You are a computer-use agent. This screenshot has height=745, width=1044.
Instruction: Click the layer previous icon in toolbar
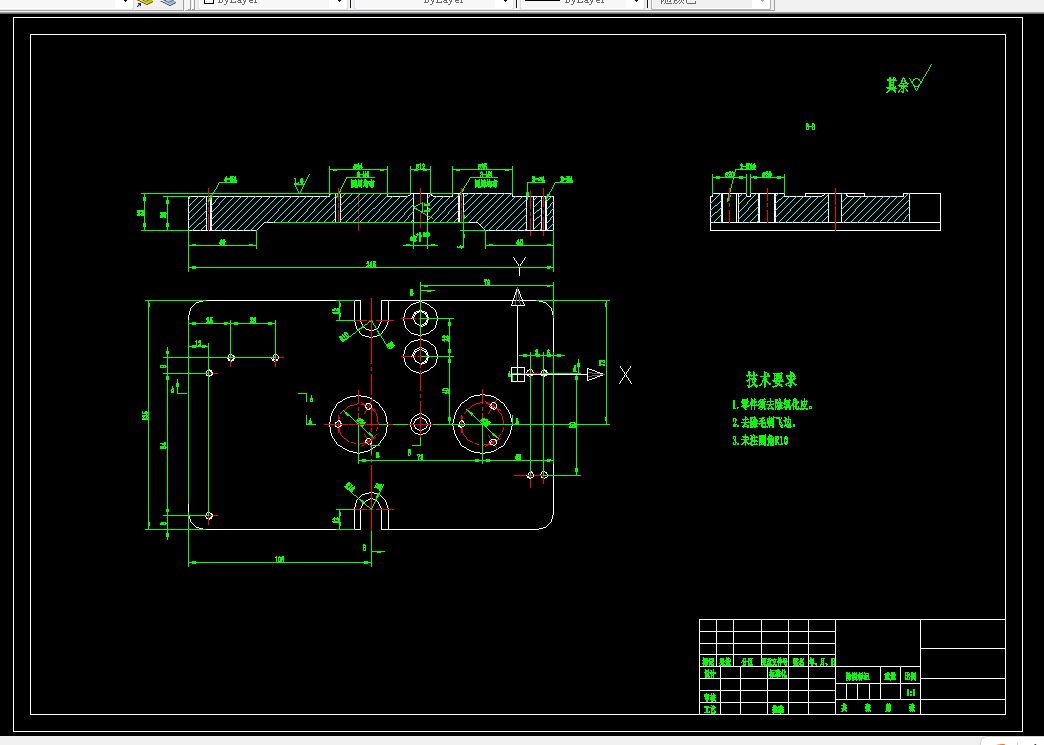coord(144,3)
